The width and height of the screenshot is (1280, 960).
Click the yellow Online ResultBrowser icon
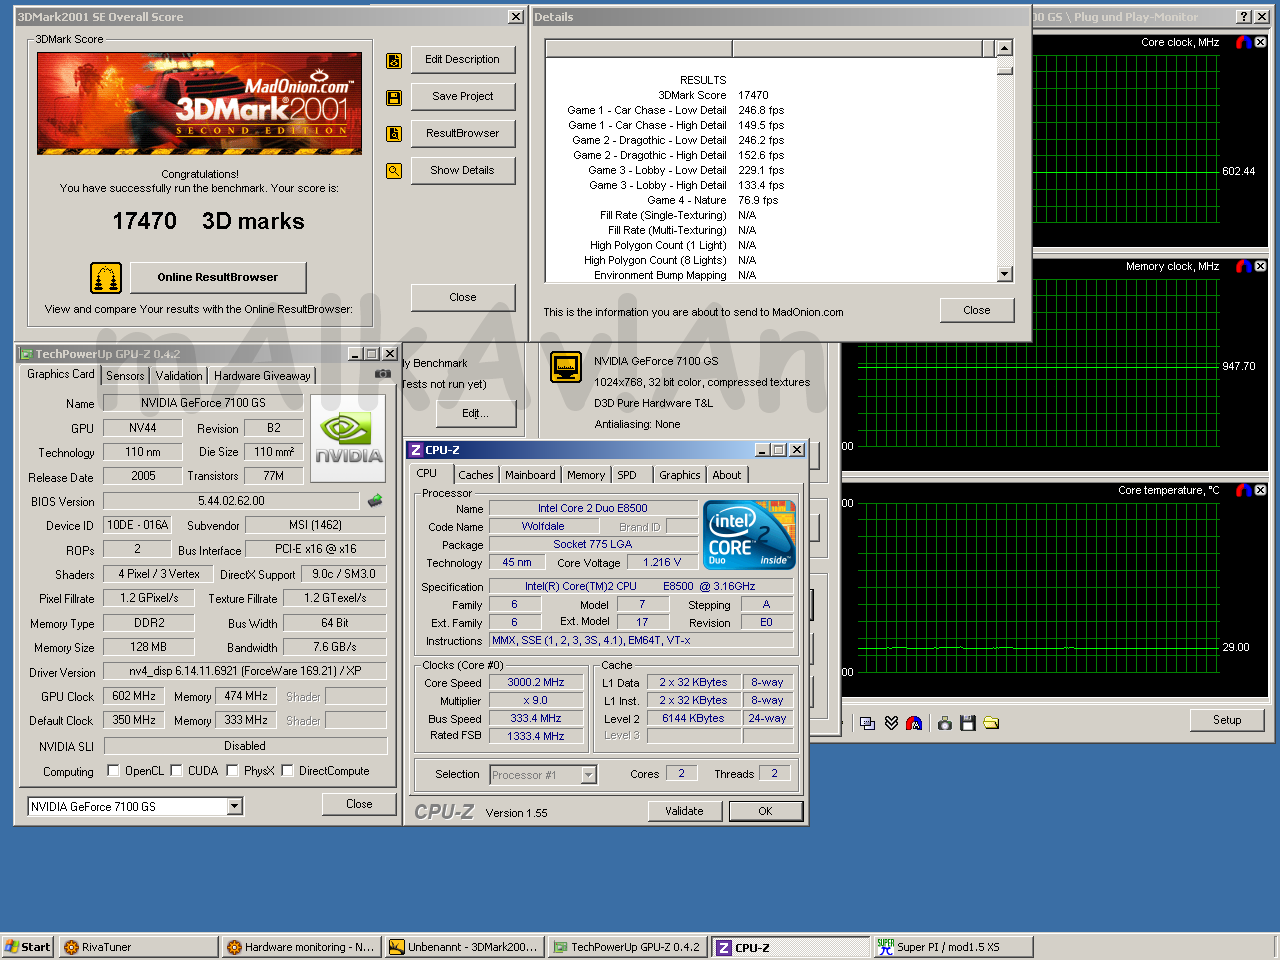(106, 277)
